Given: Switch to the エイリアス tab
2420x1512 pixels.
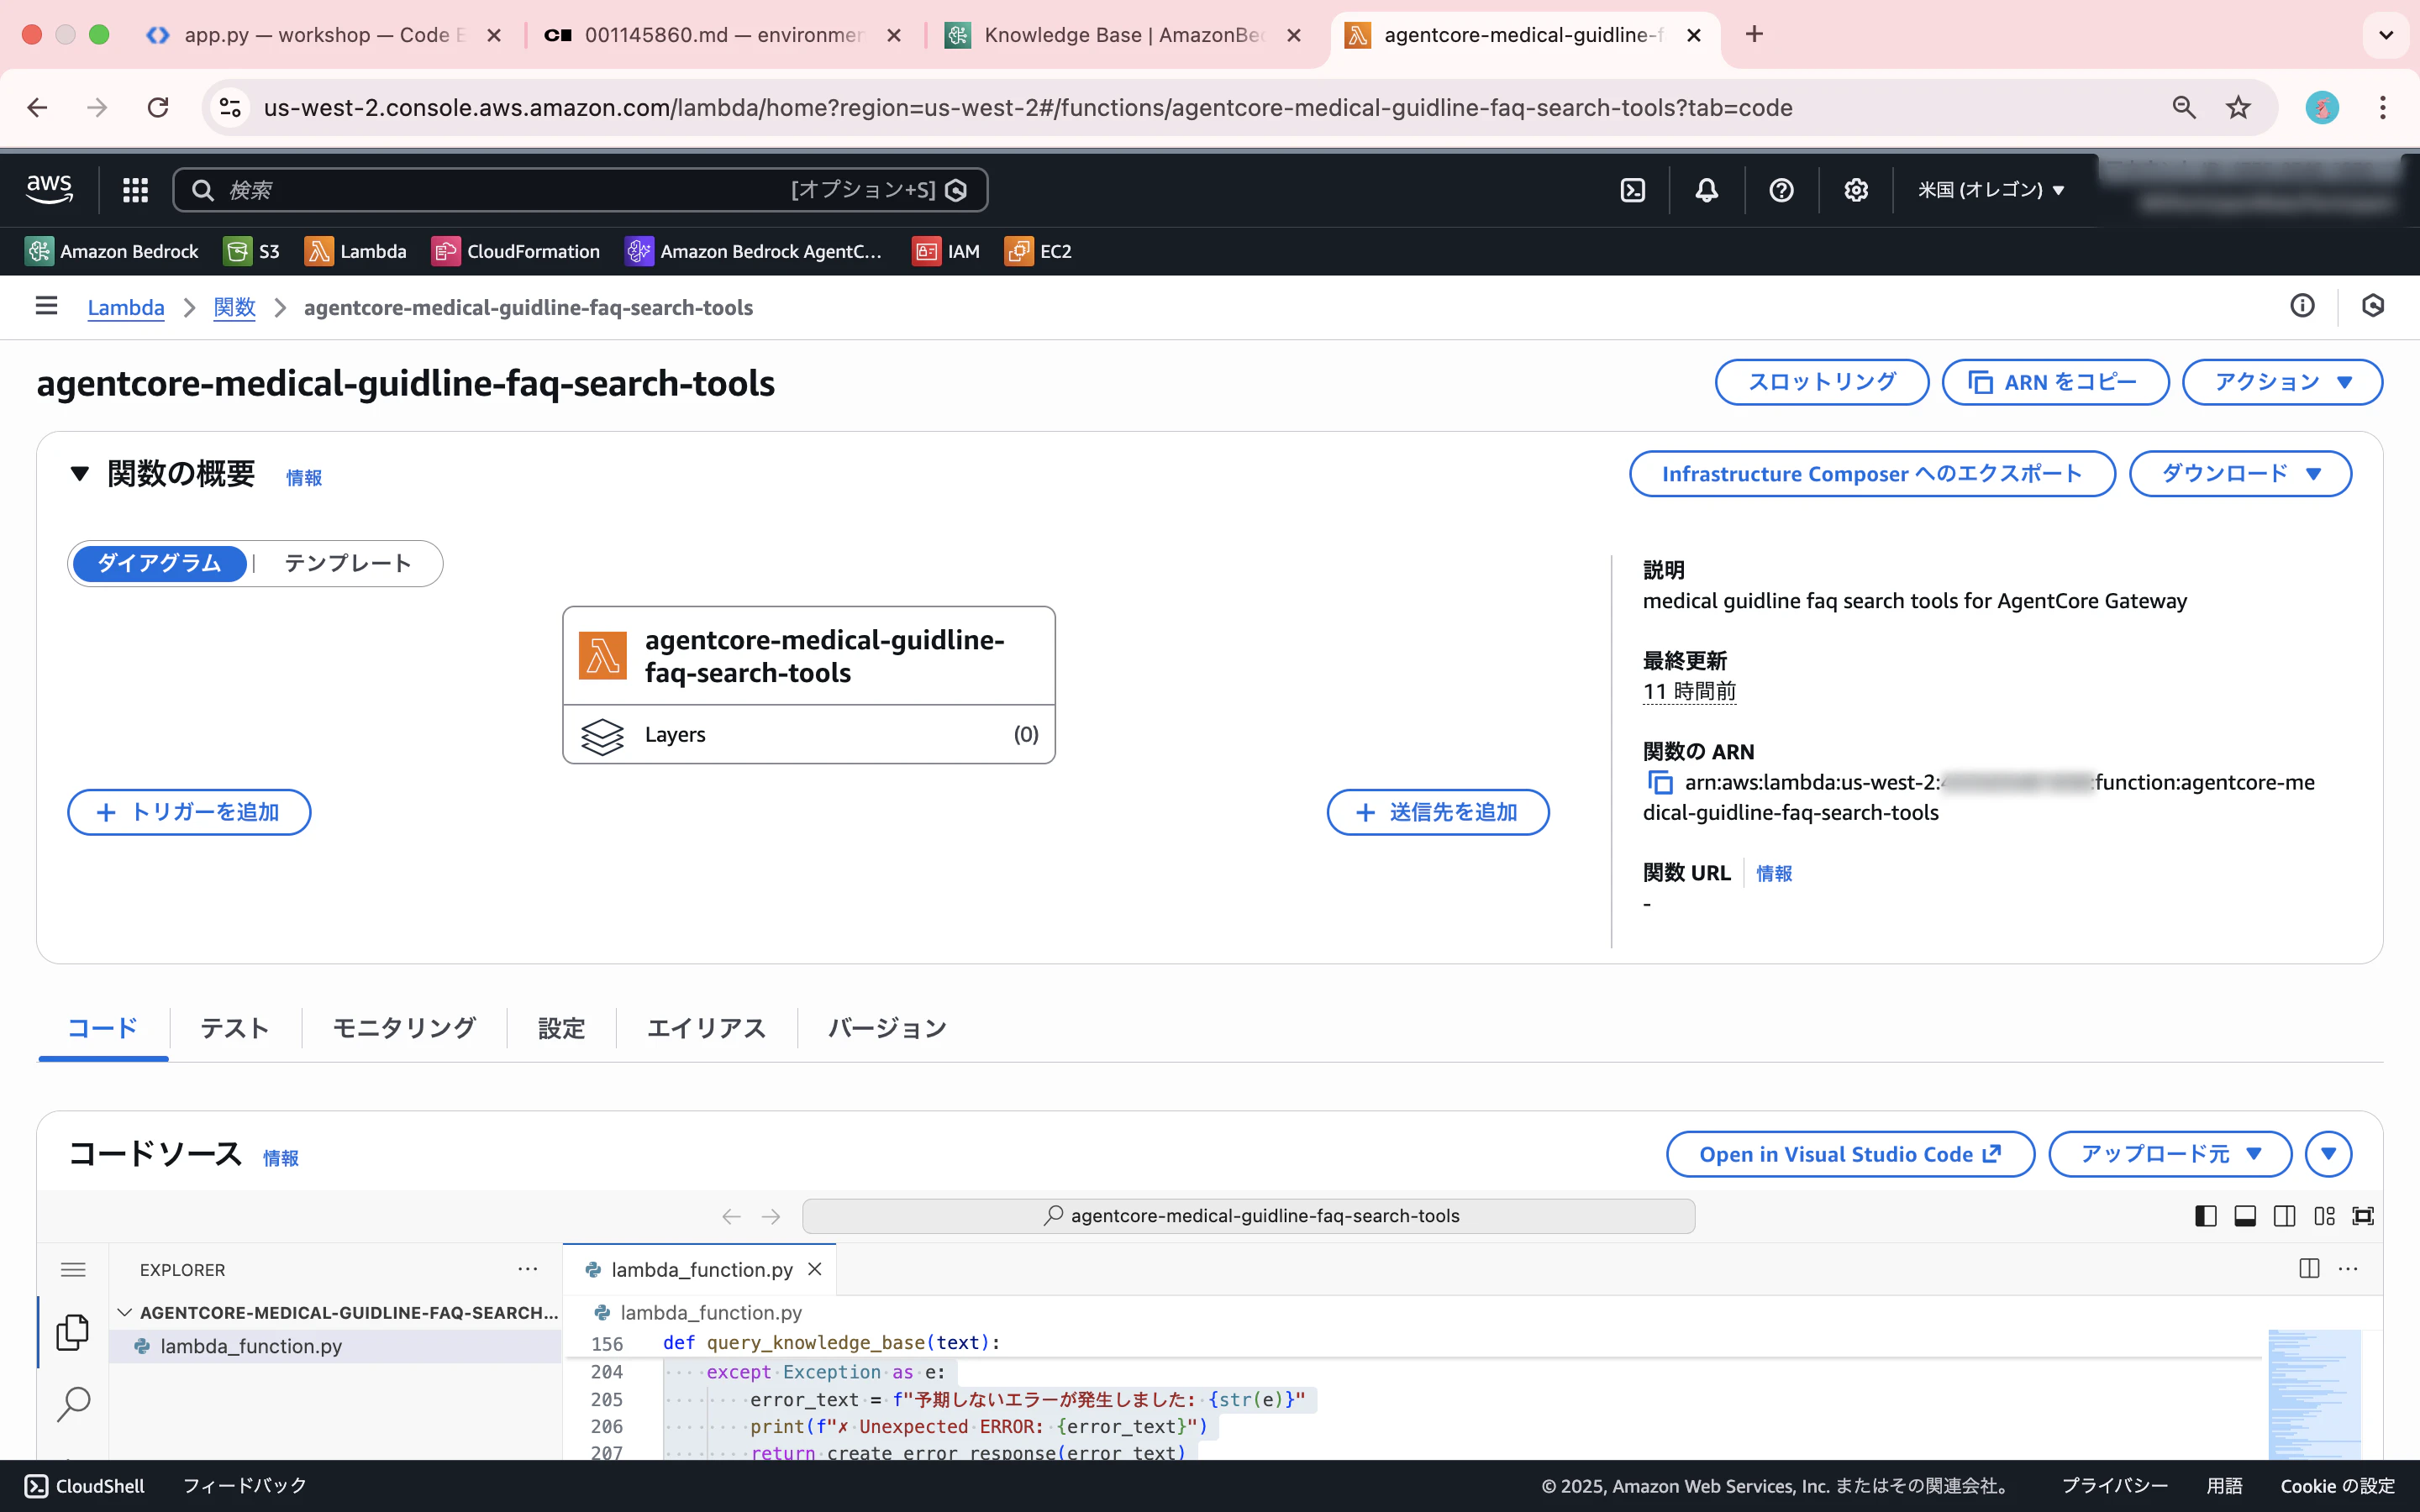Looking at the screenshot, I should tap(706, 1028).
